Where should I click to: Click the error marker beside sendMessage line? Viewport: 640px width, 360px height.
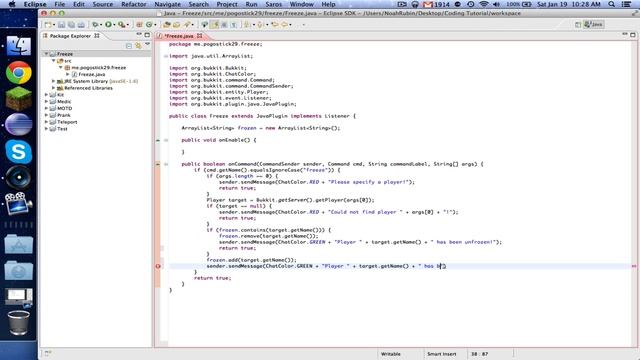158,266
